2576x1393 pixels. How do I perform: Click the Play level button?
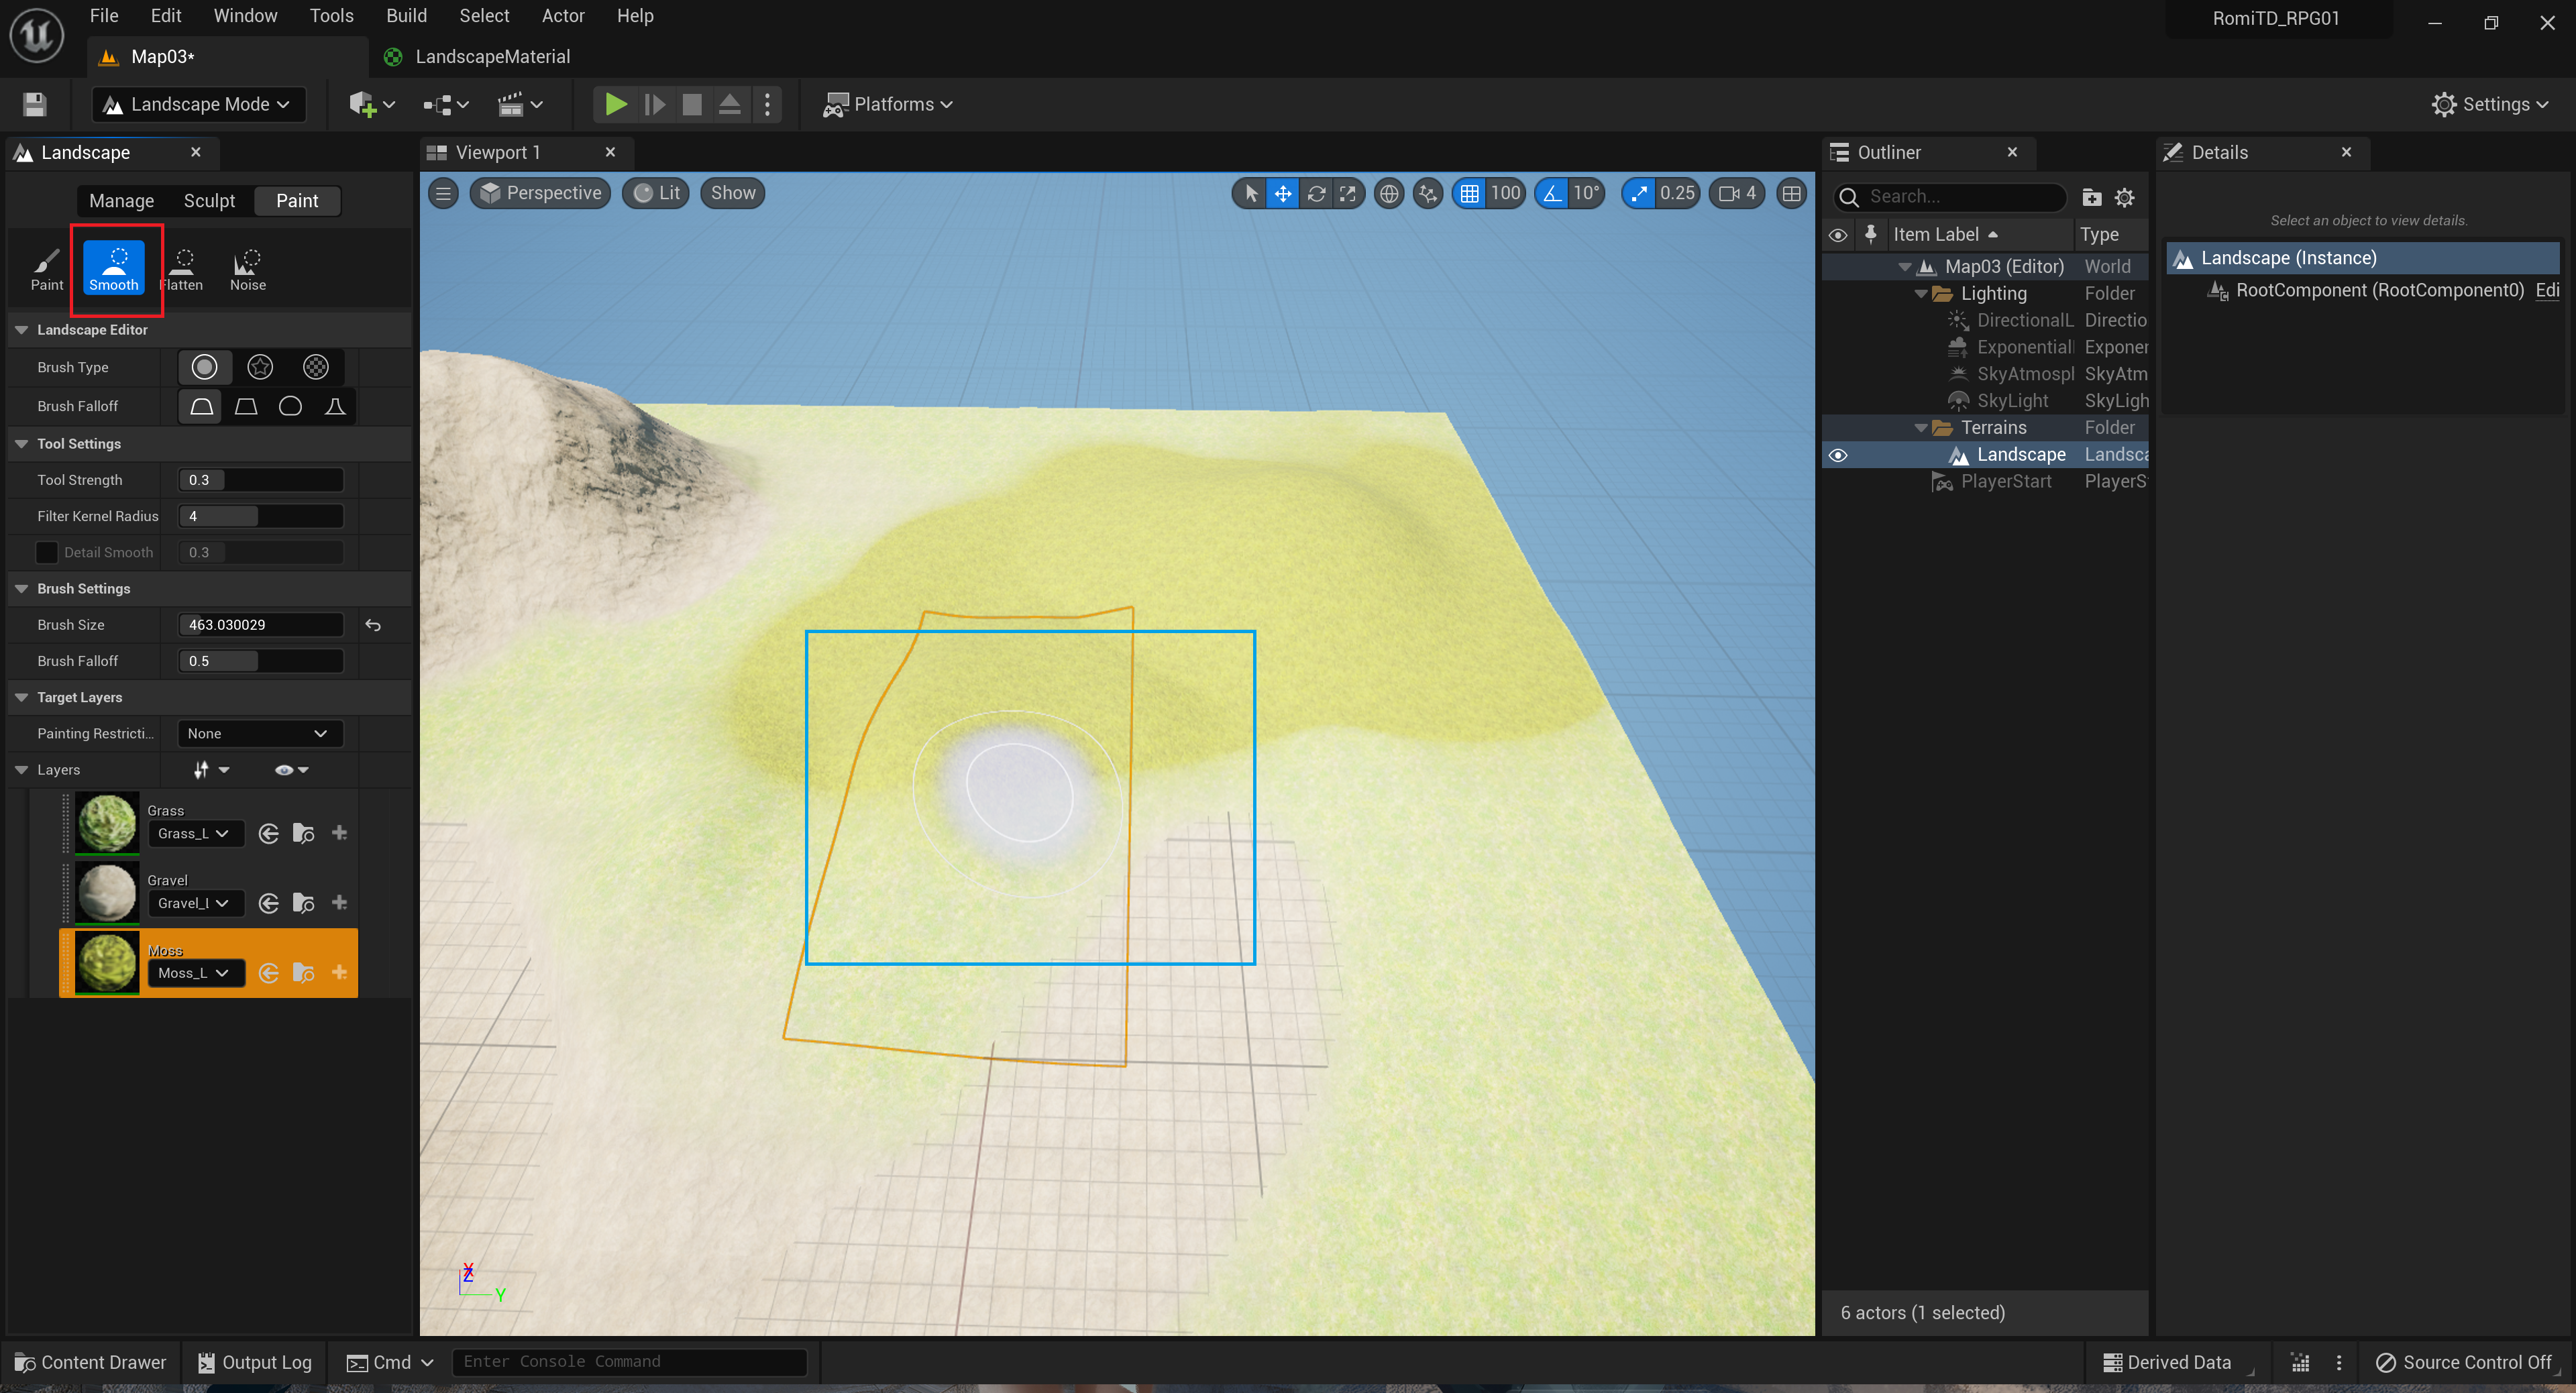616,104
